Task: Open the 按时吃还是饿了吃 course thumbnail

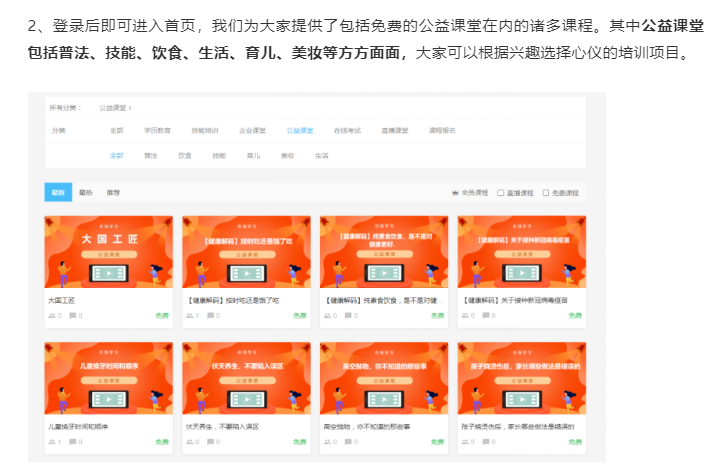Action: click(x=246, y=252)
